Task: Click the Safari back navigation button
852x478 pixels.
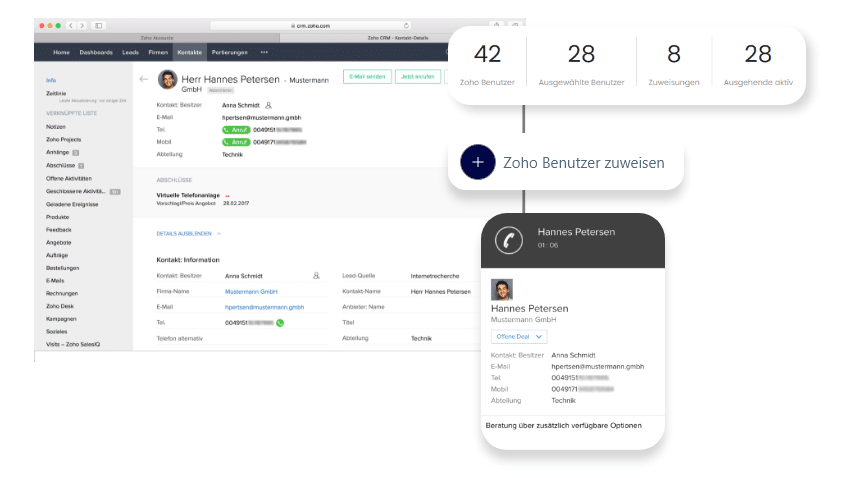Action: [x=71, y=26]
